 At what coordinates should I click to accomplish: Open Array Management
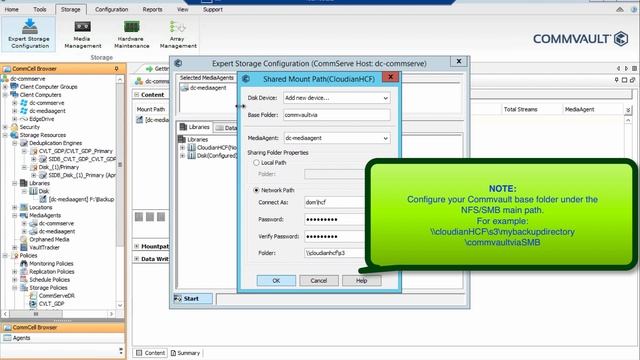(x=178, y=34)
